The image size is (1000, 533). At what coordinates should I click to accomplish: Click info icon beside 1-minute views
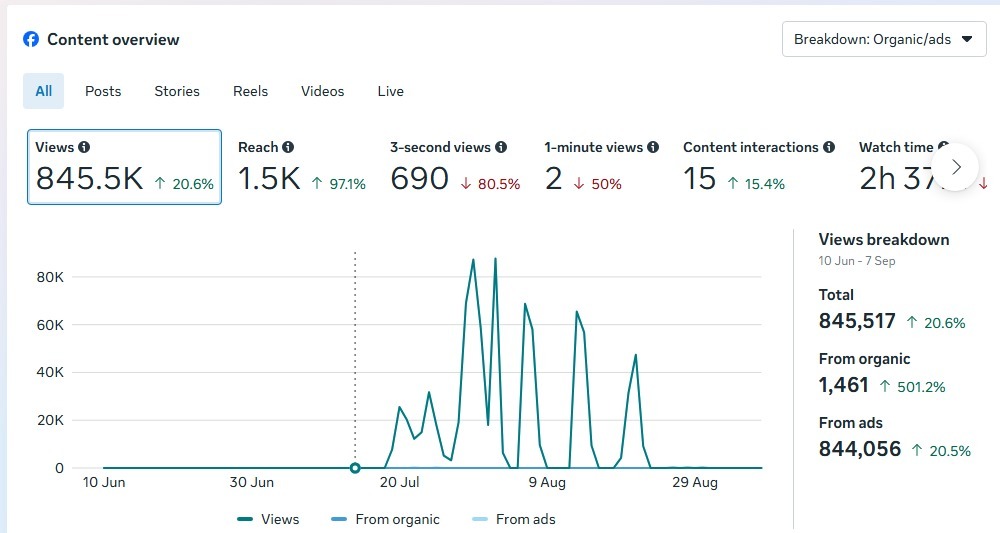(x=653, y=147)
